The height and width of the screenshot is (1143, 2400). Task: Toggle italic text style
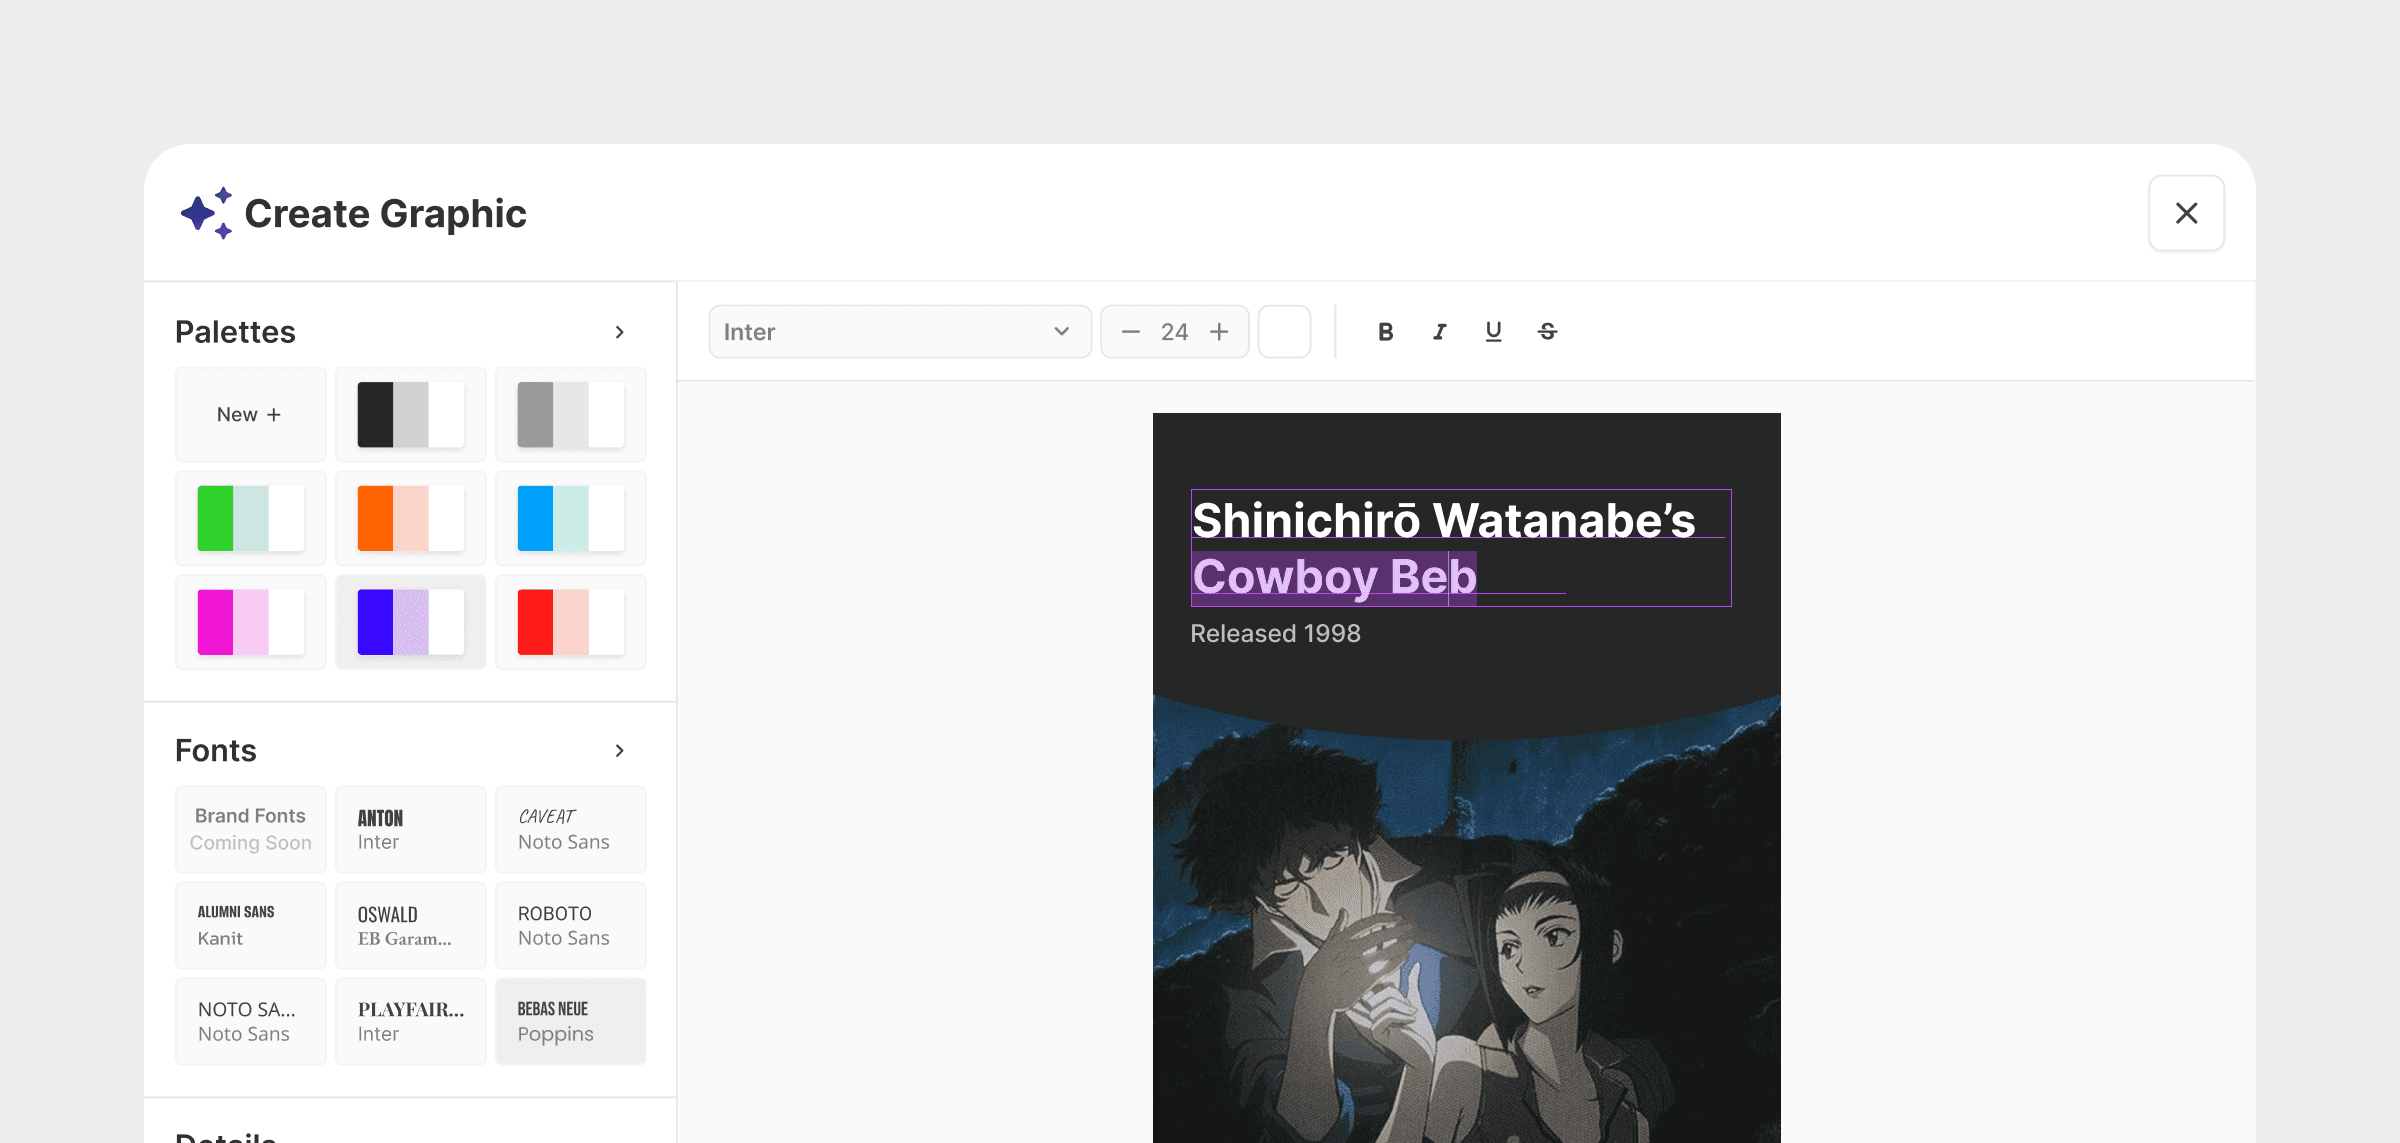click(1439, 332)
